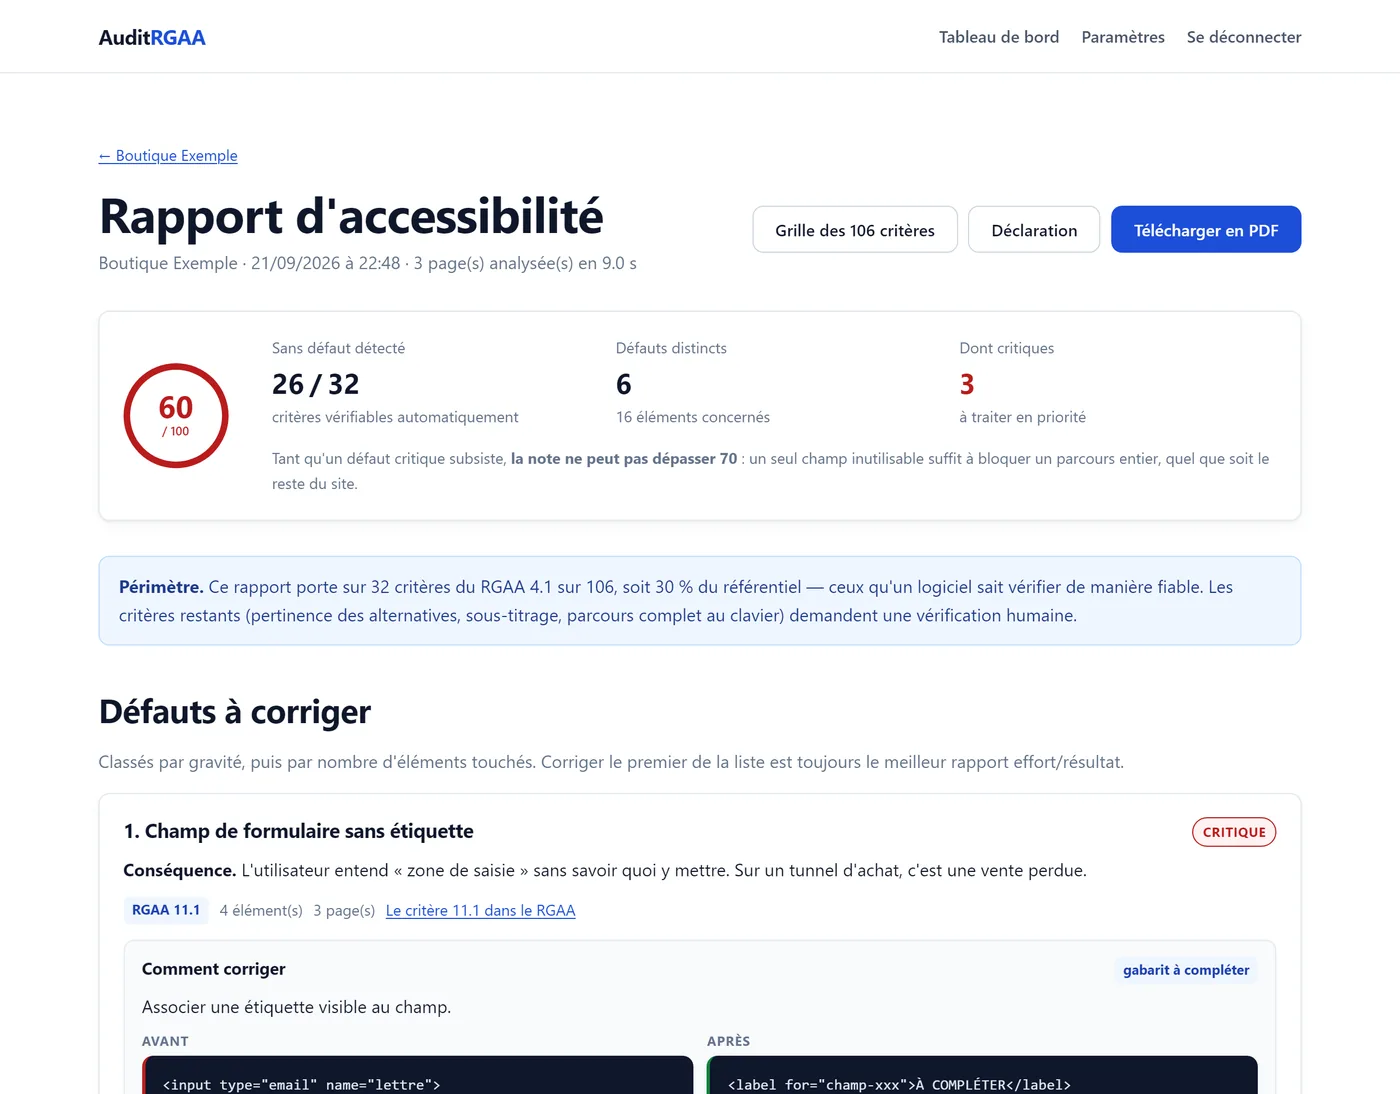Click the AVANT code block

(x=418, y=1075)
